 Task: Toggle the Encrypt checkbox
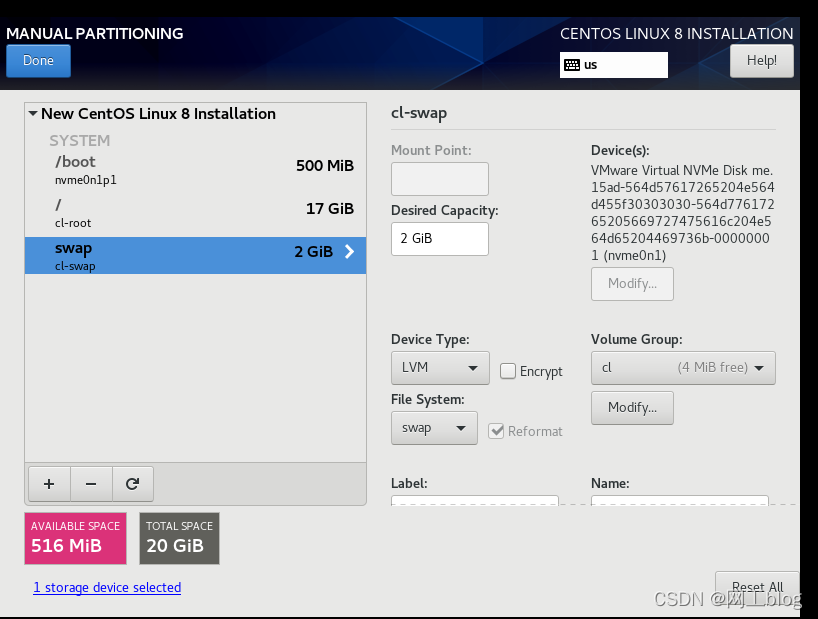[x=508, y=371]
